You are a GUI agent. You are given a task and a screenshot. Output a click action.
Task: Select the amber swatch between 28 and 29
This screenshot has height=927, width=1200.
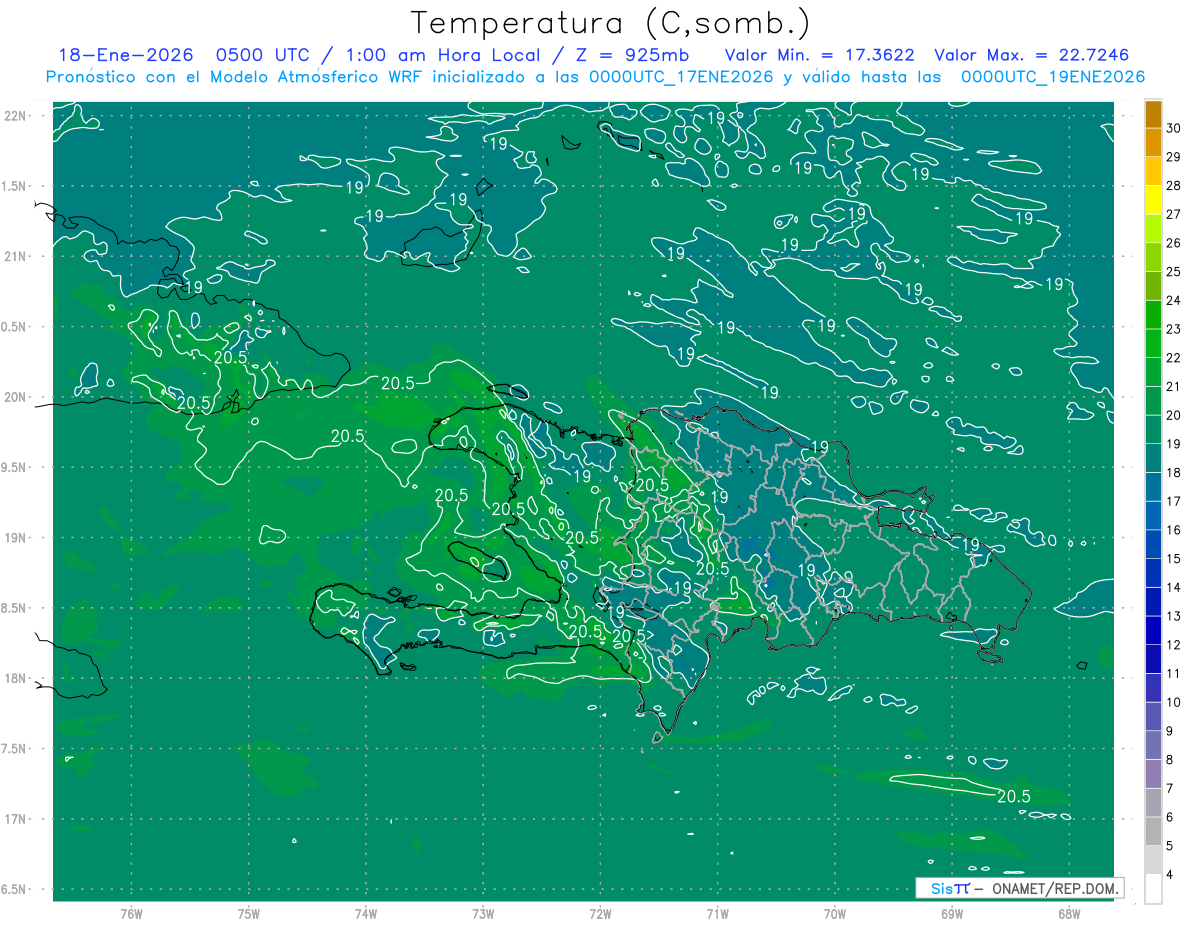coord(1153,171)
